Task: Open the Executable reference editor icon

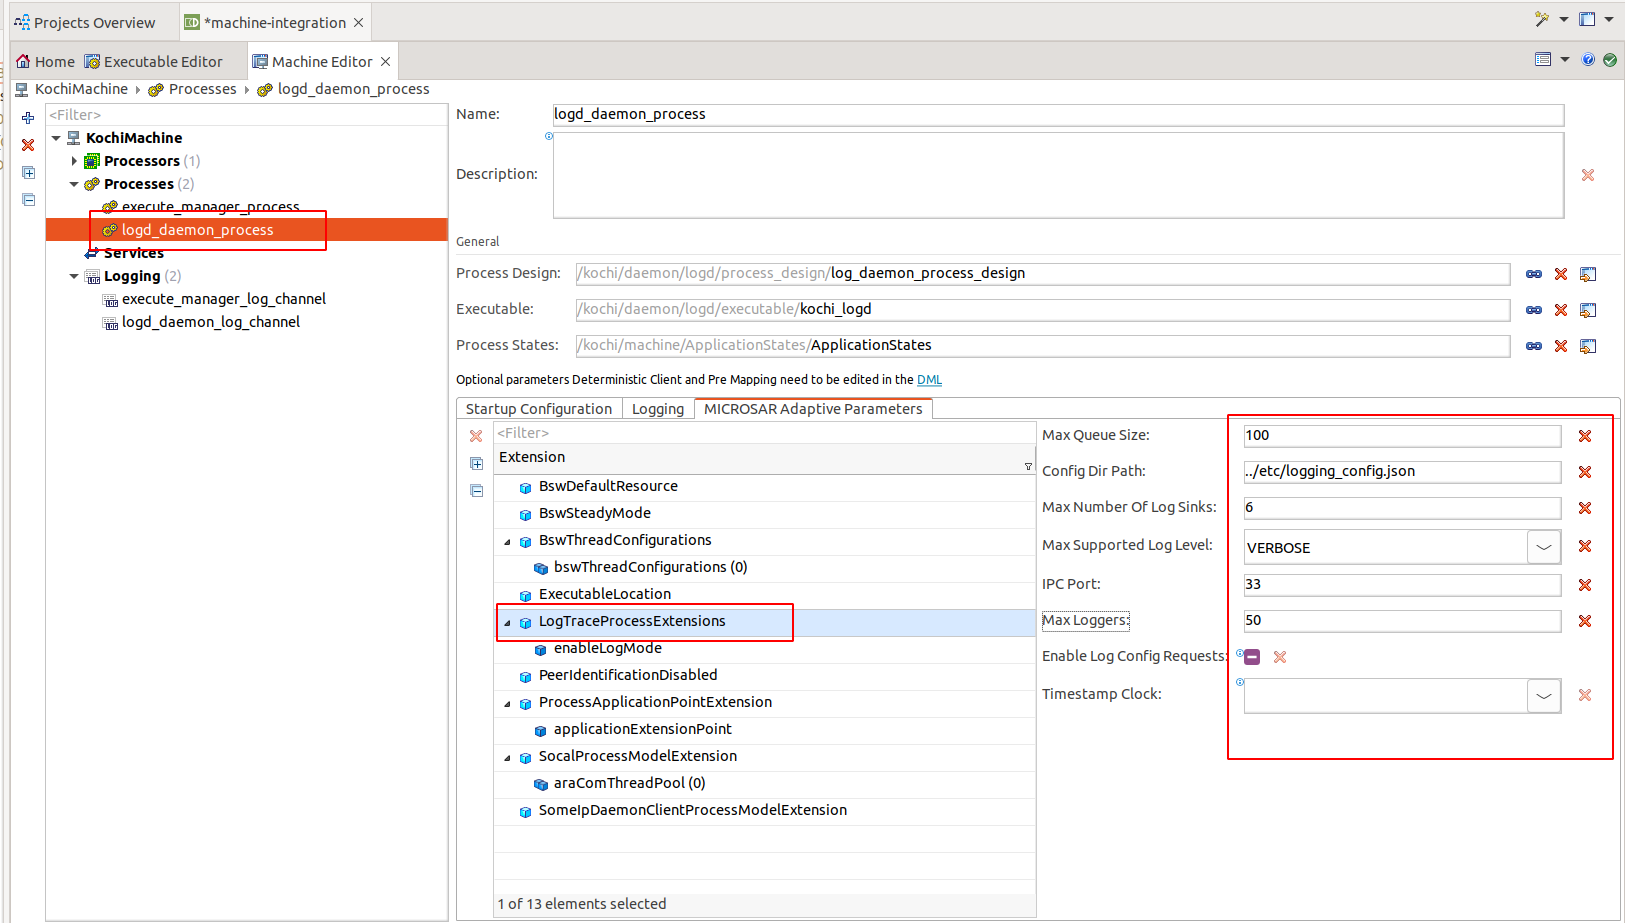Action: [x=1588, y=310]
